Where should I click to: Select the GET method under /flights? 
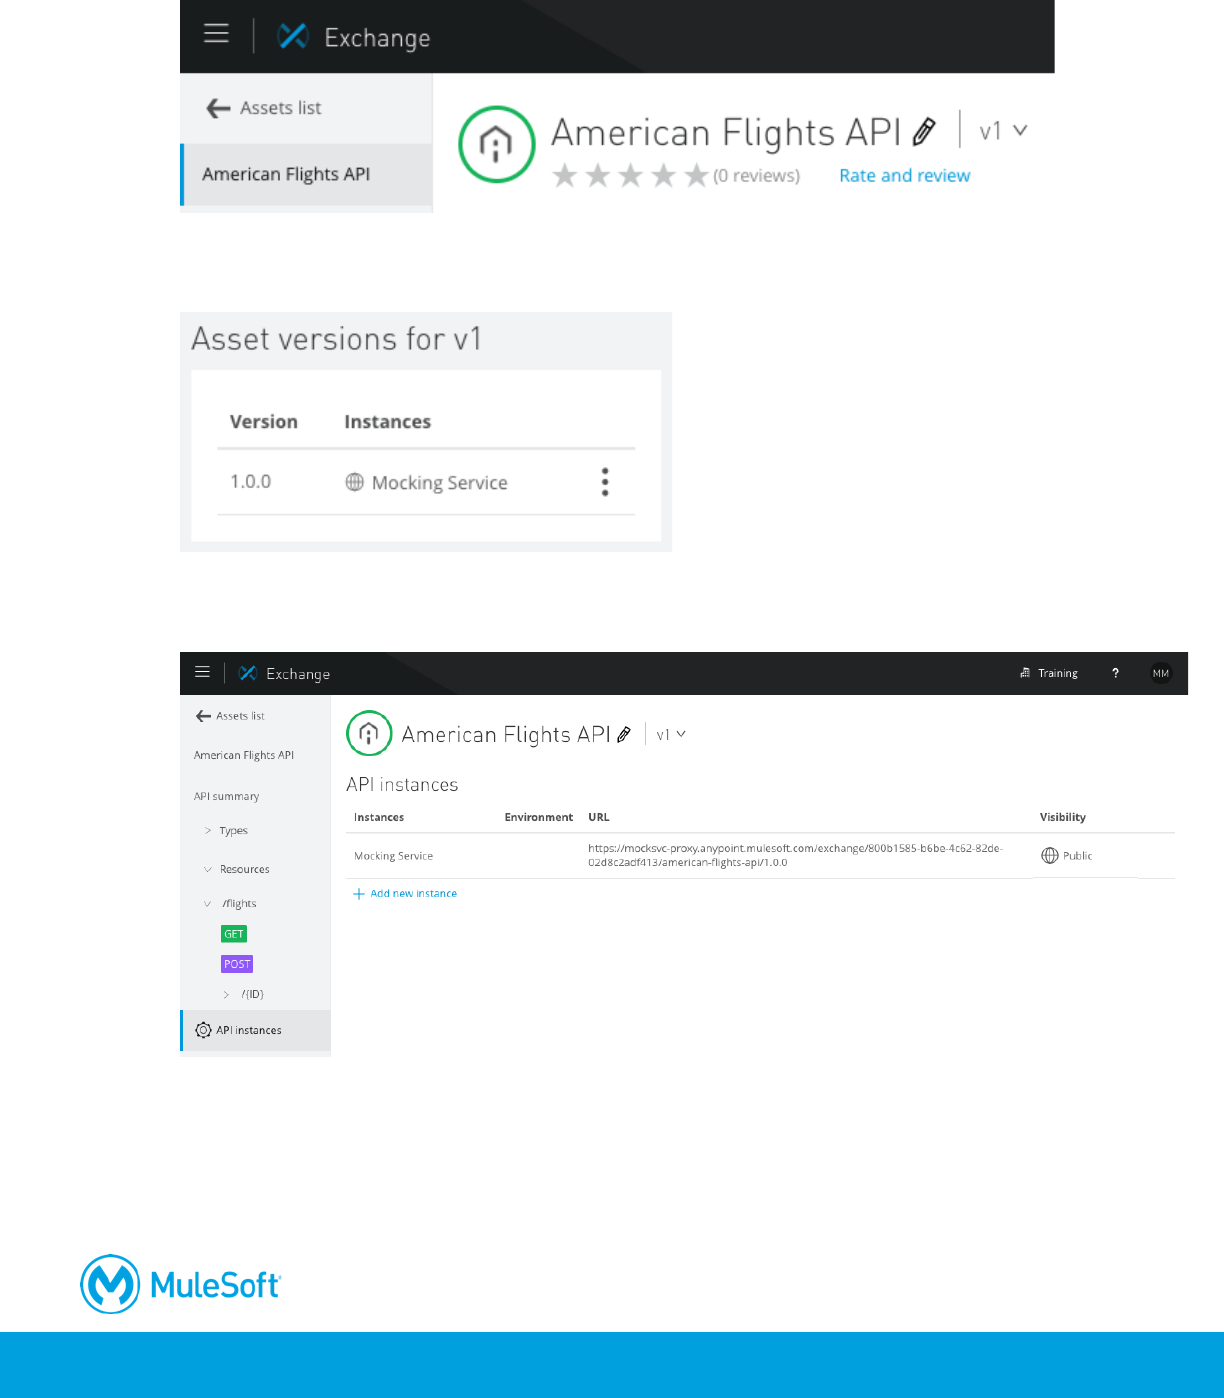(x=234, y=934)
